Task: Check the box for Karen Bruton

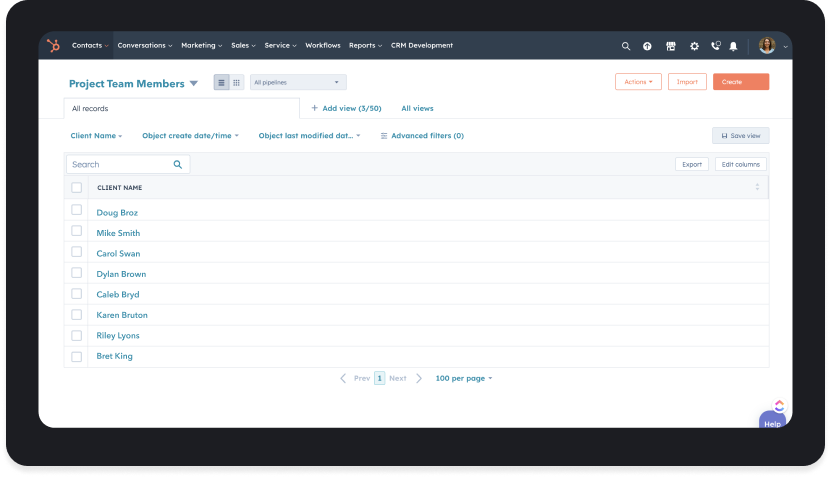Action: tap(77, 315)
